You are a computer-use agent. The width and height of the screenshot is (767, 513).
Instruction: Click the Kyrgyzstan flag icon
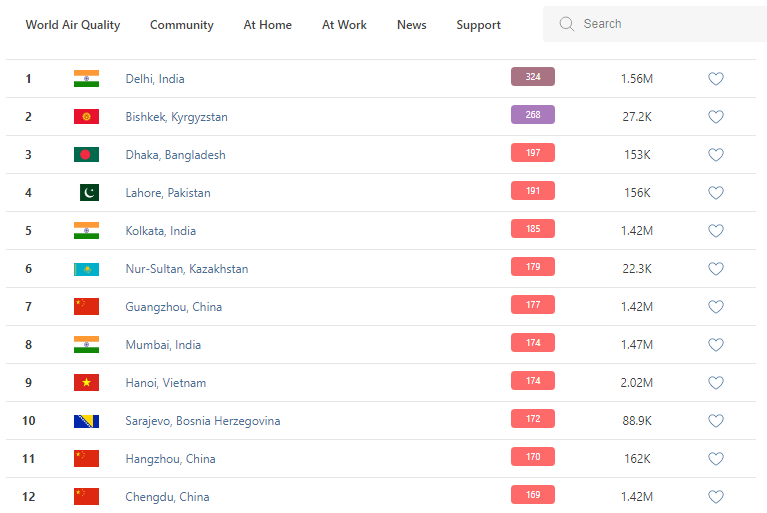pyautogui.click(x=86, y=117)
